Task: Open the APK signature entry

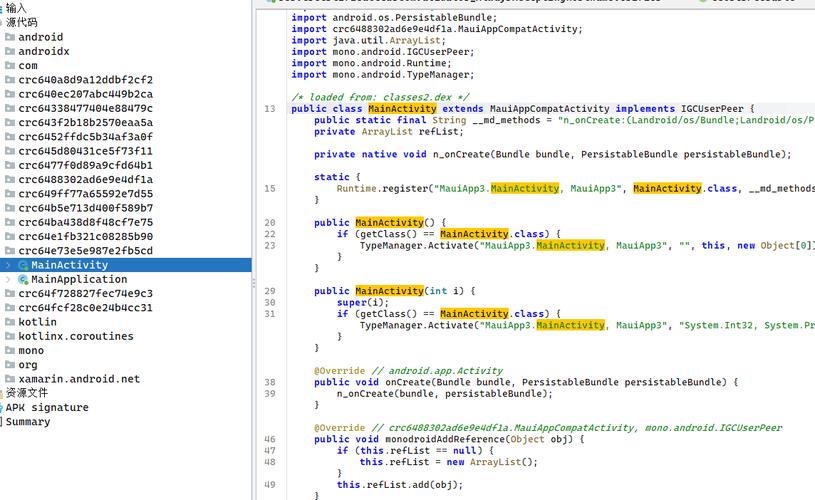Action: coord(46,408)
